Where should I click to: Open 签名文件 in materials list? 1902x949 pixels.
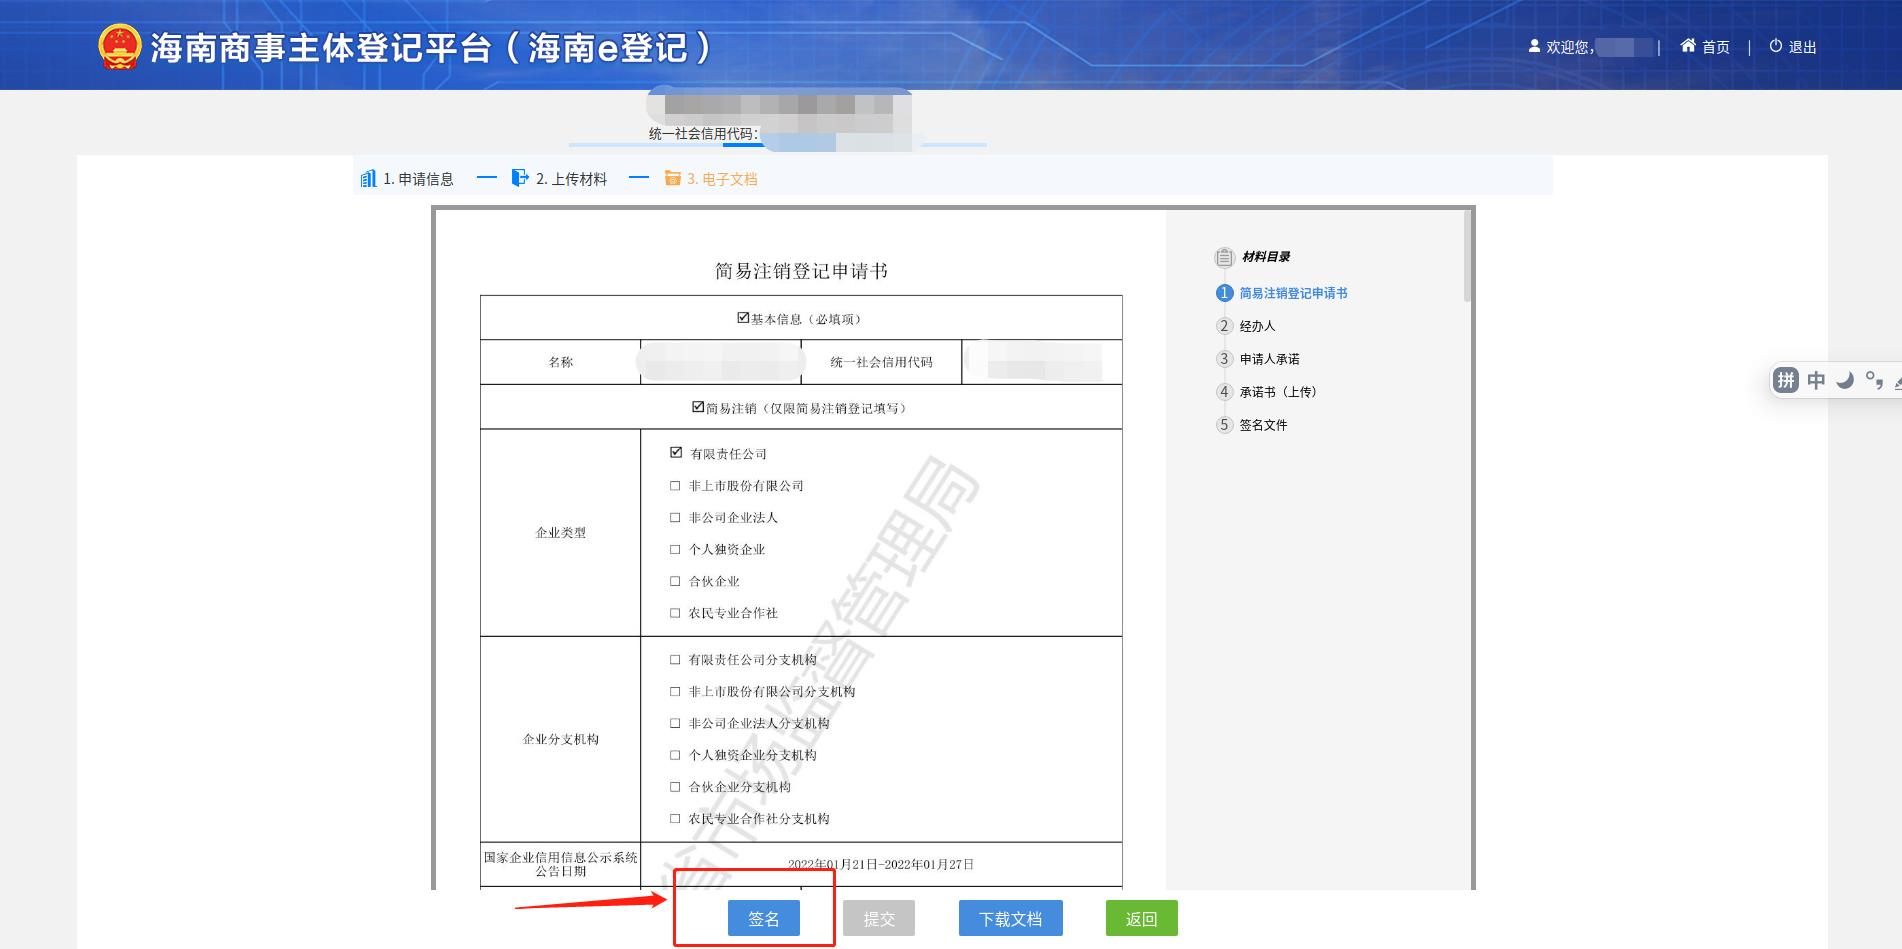(x=1263, y=425)
